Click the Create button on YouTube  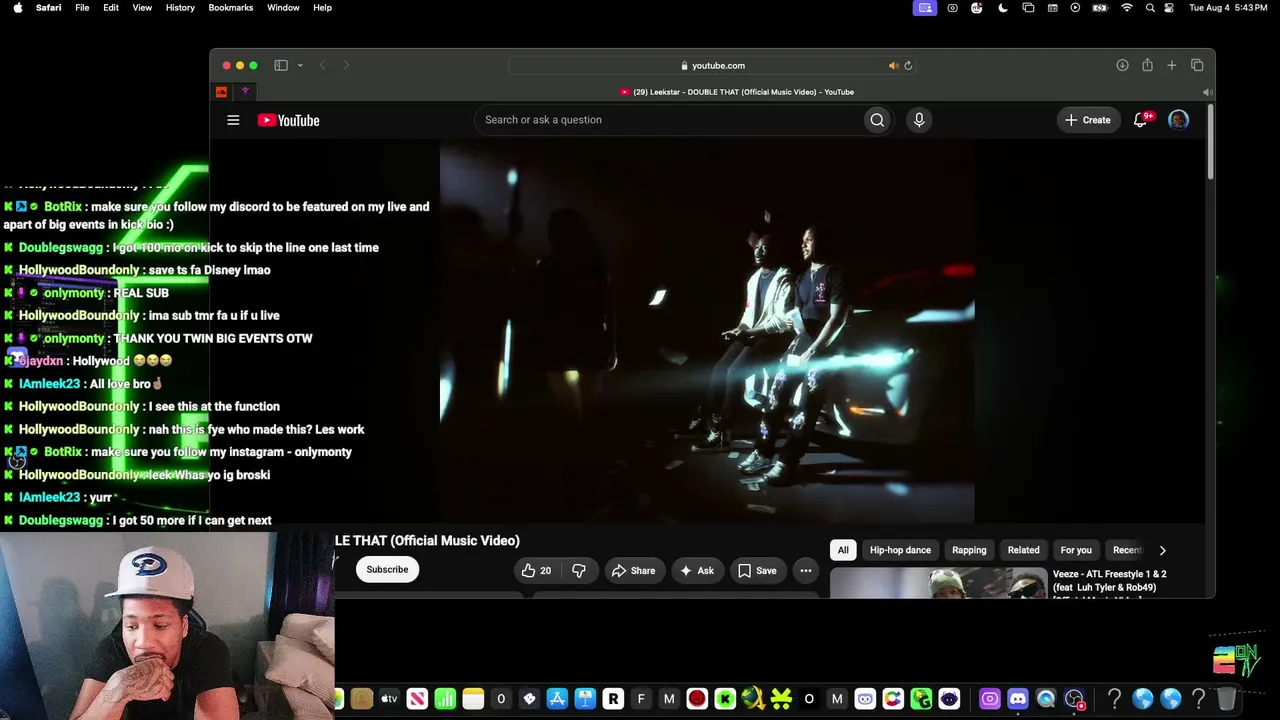tap(1088, 120)
